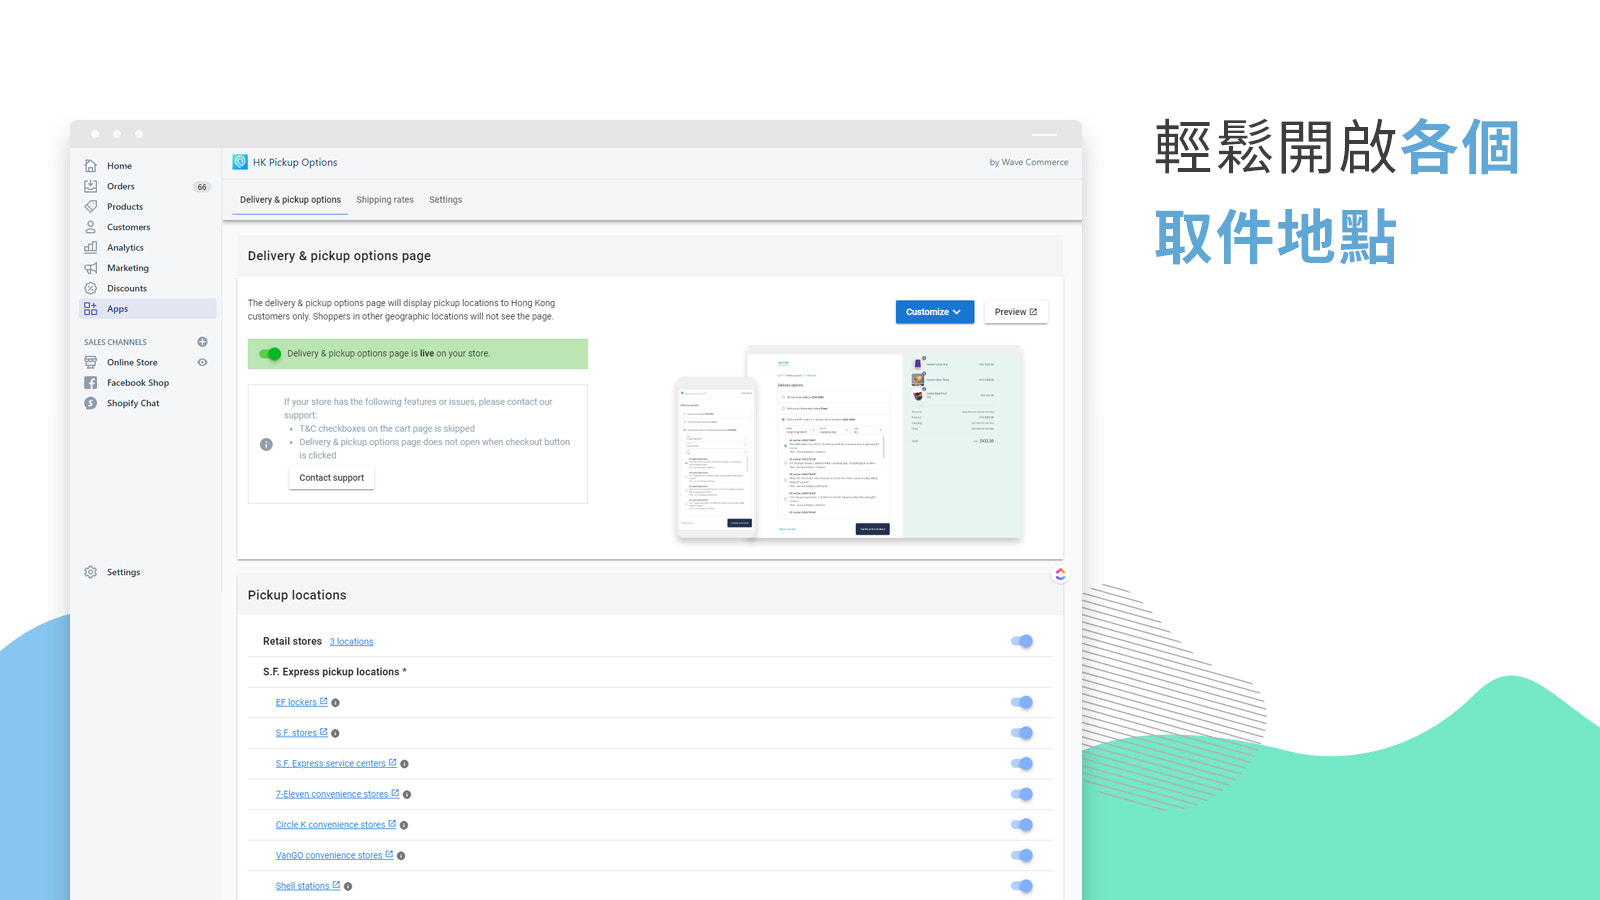Image resolution: width=1600 pixels, height=900 pixels.
Task: Click the HK Pickup Options app logo
Action: [x=240, y=162]
